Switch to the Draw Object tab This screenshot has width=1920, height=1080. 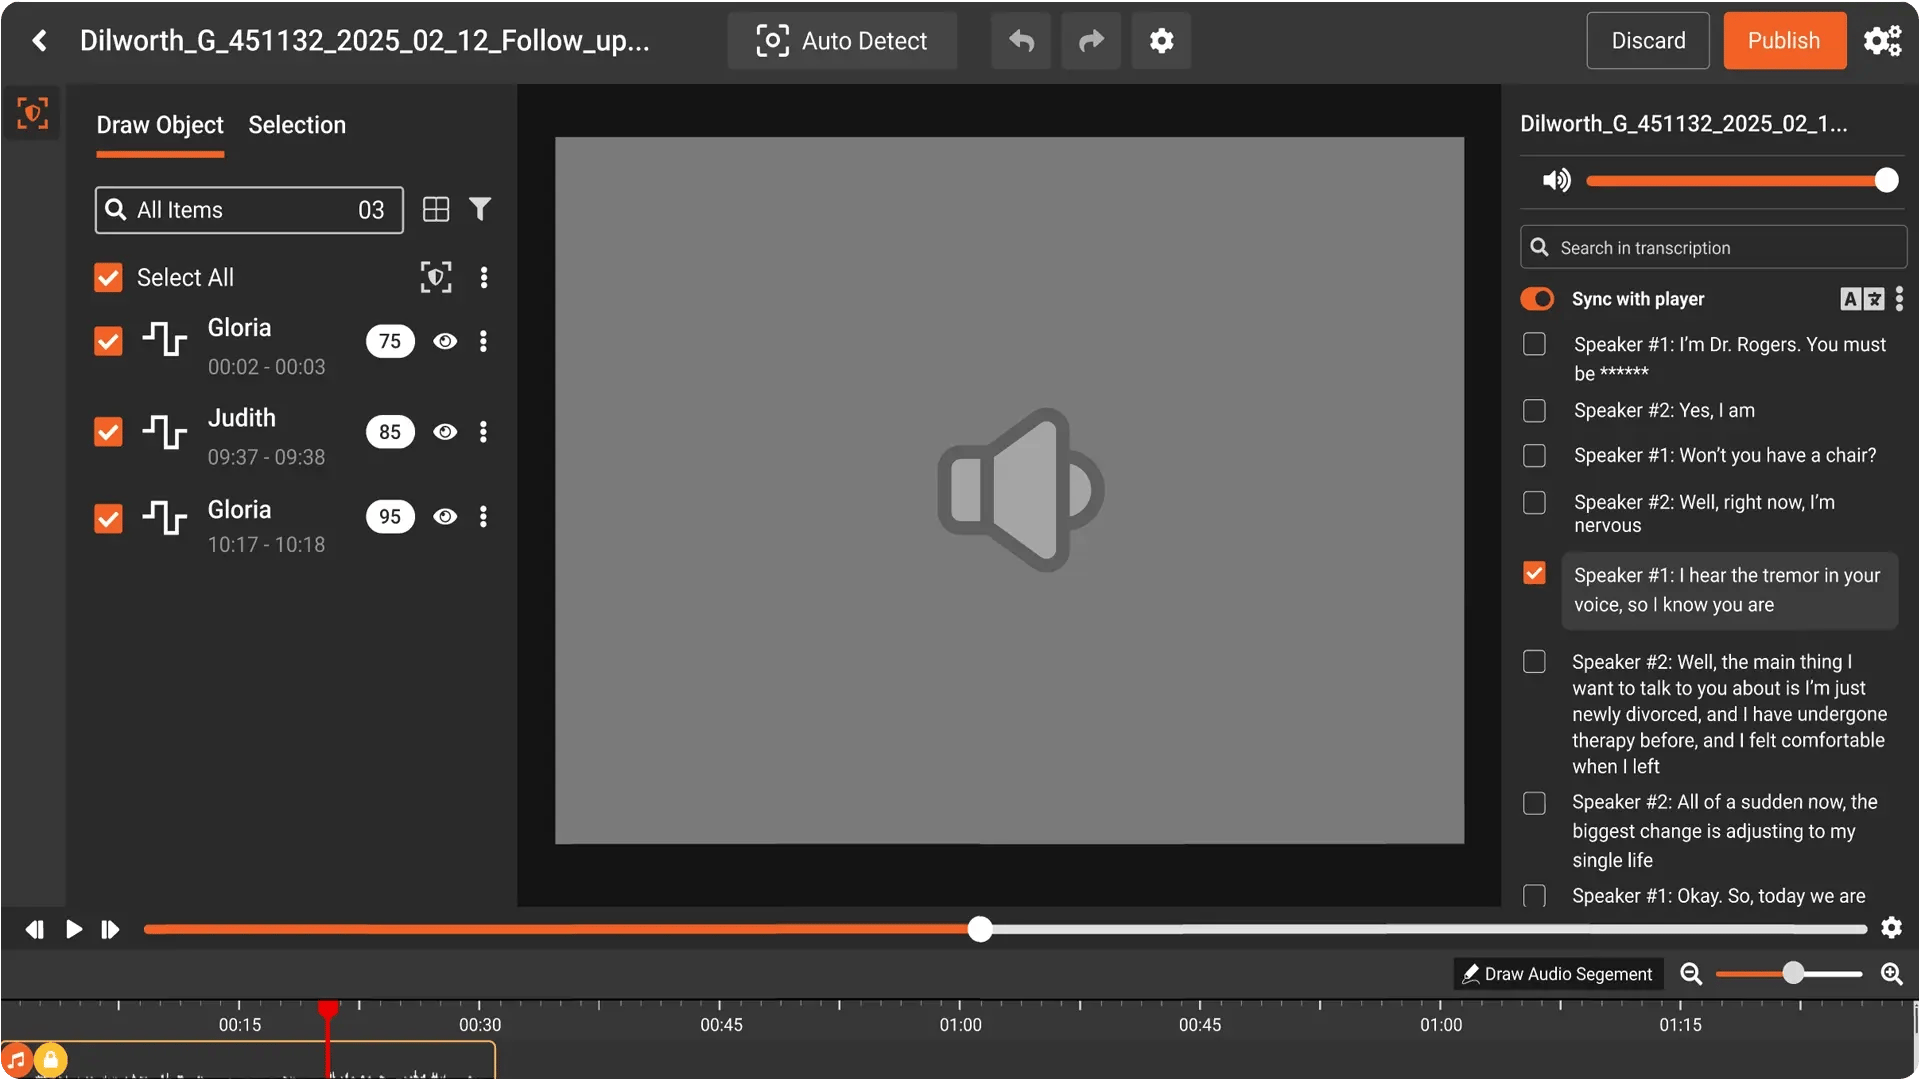160,125
